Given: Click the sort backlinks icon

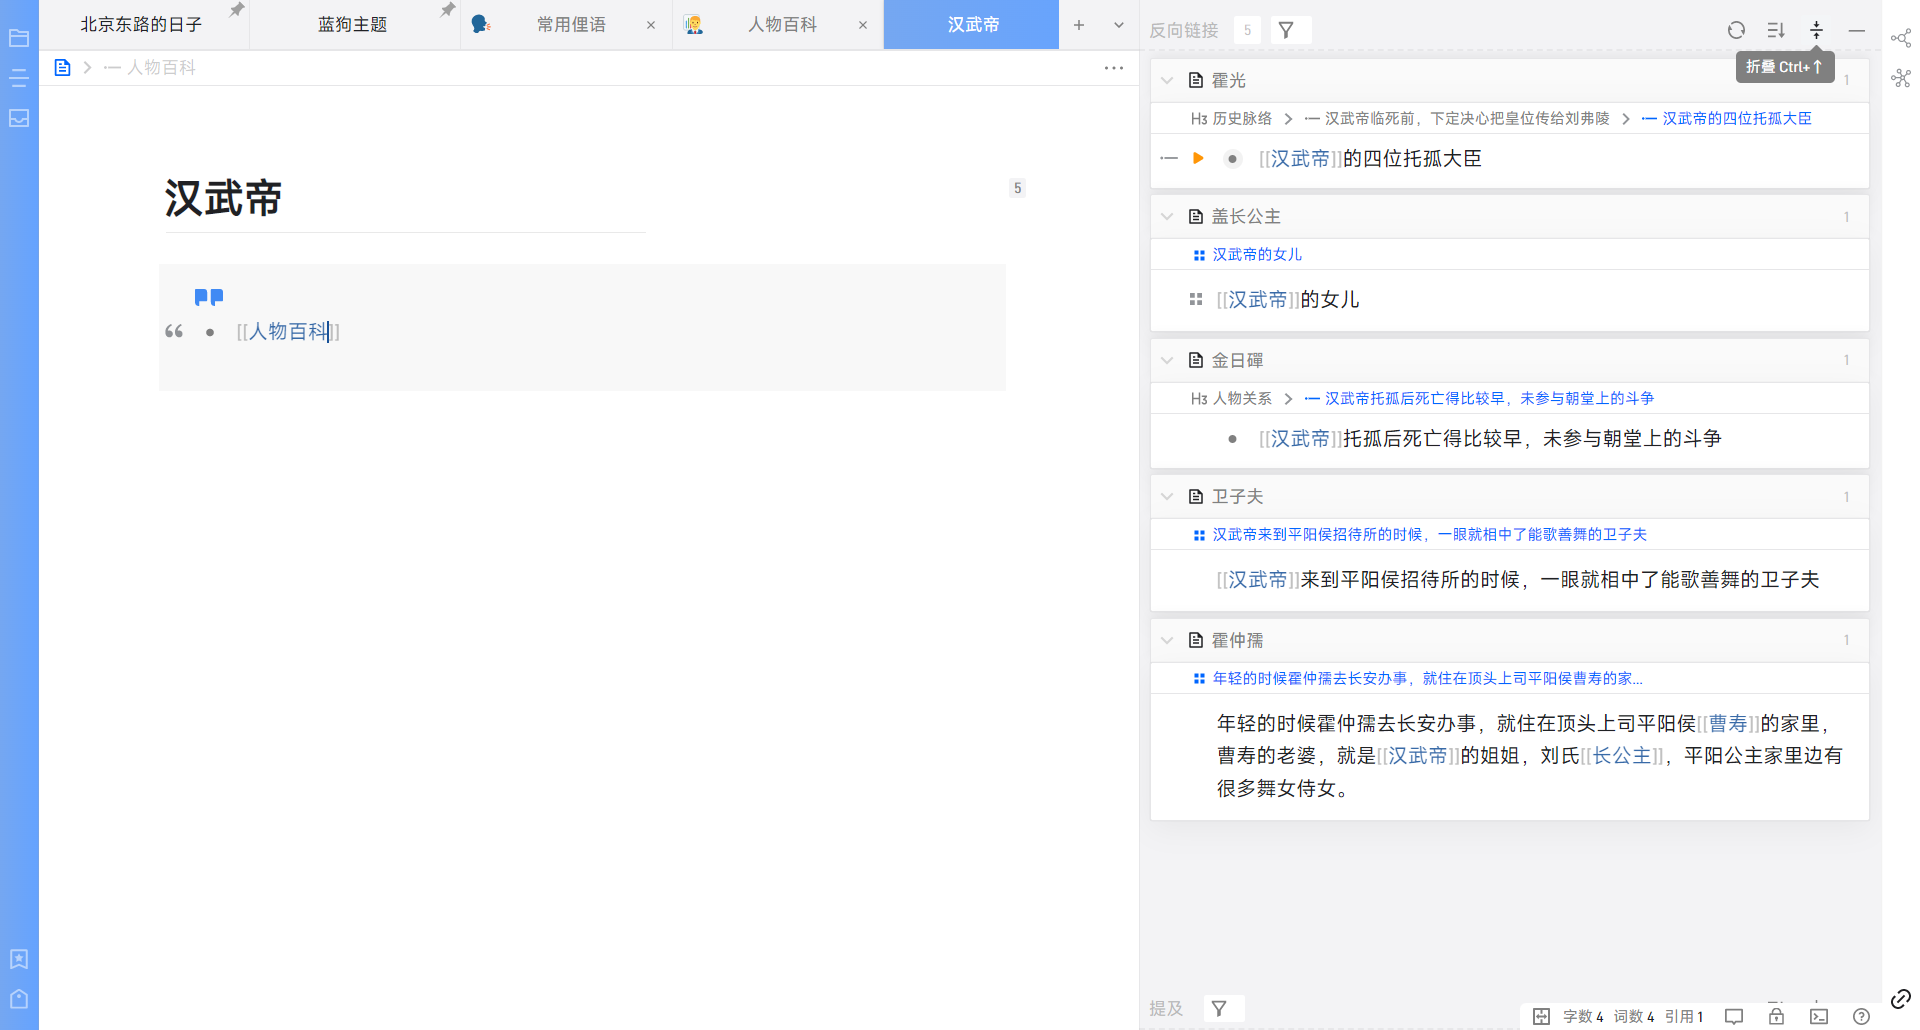Looking at the screenshot, I should tap(1776, 30).
